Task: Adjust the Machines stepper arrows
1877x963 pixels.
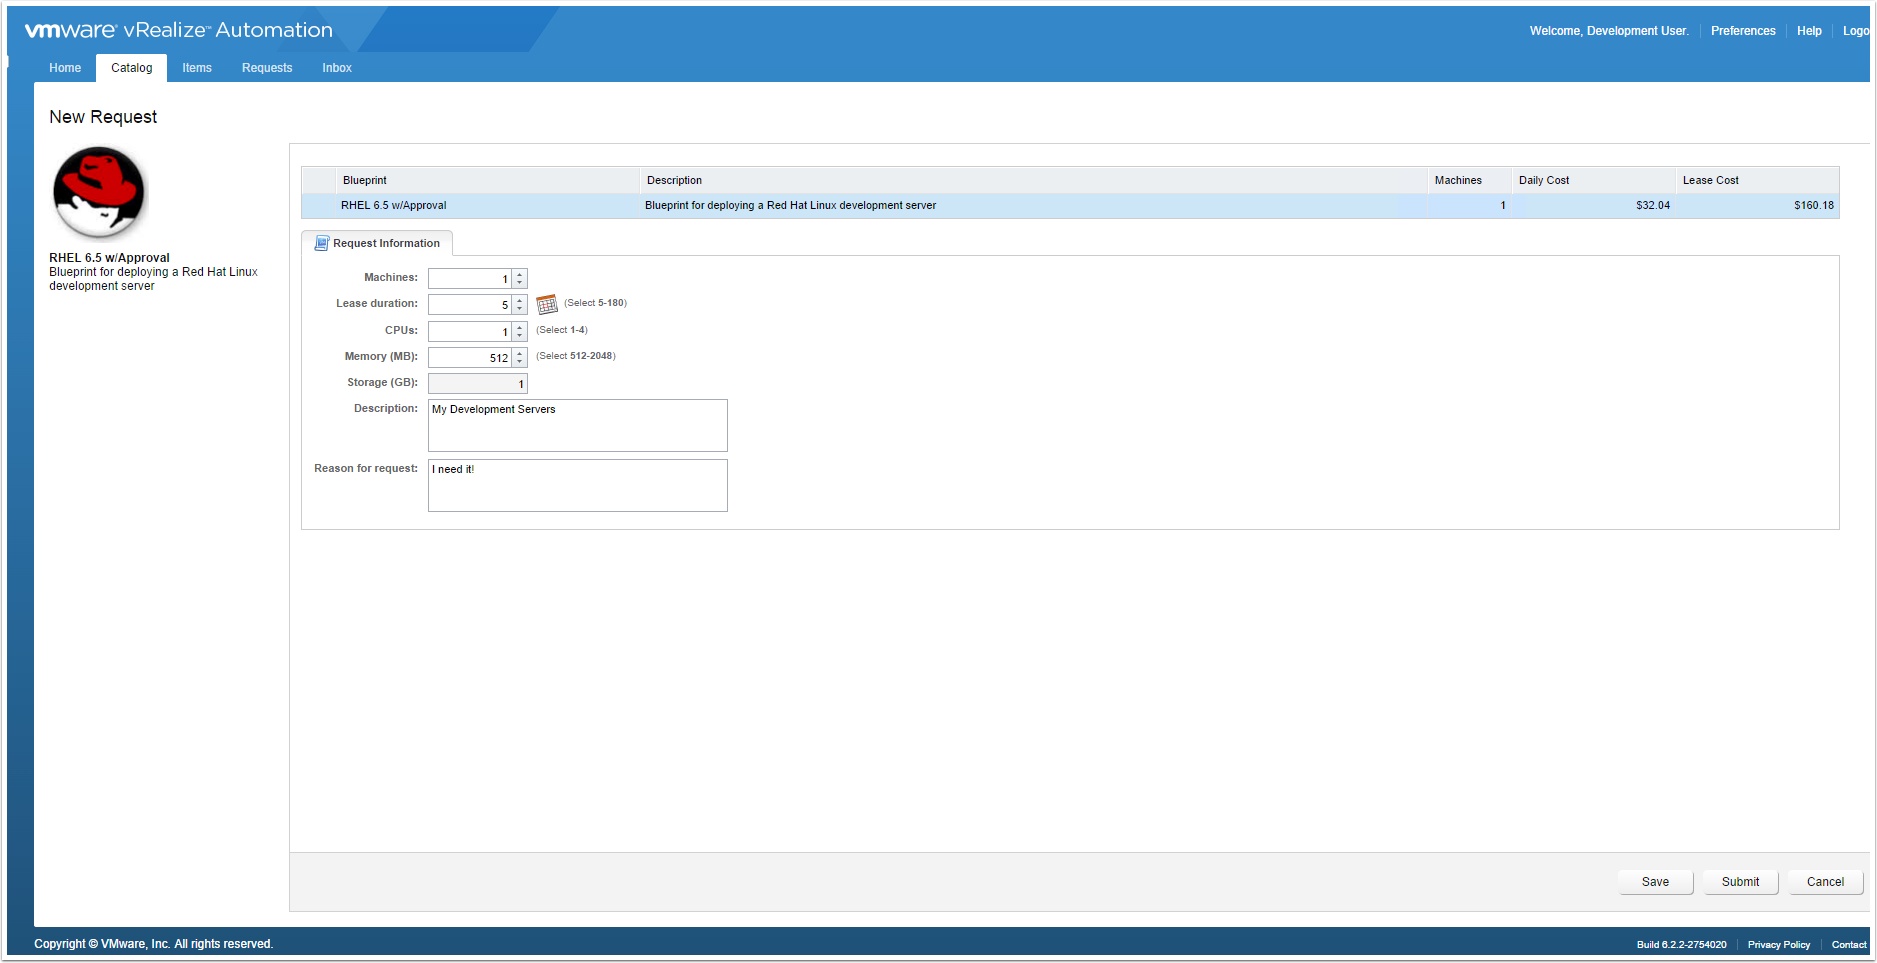Action: pyautogui.click(x=520, y=279)
